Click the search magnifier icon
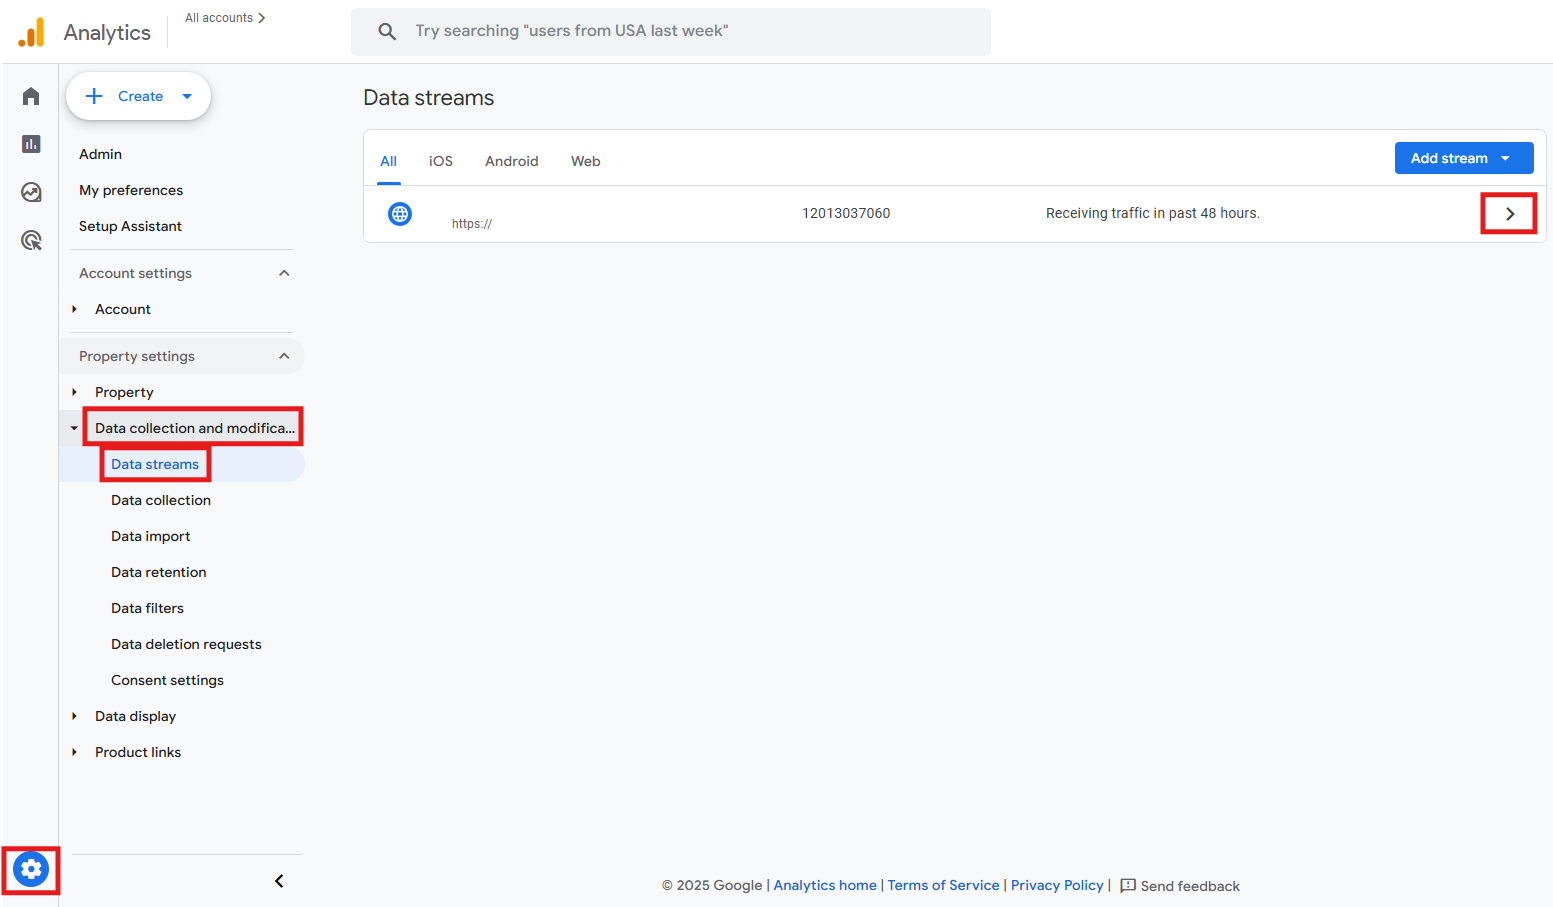 [x=387, y=31]
